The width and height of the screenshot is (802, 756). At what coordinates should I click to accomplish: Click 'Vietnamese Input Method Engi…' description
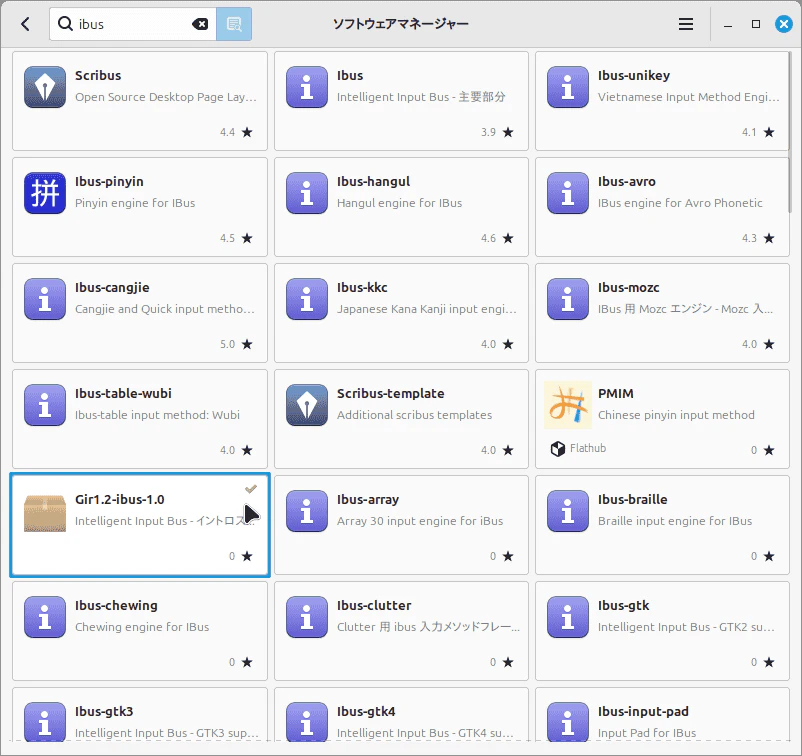[688, 97]
